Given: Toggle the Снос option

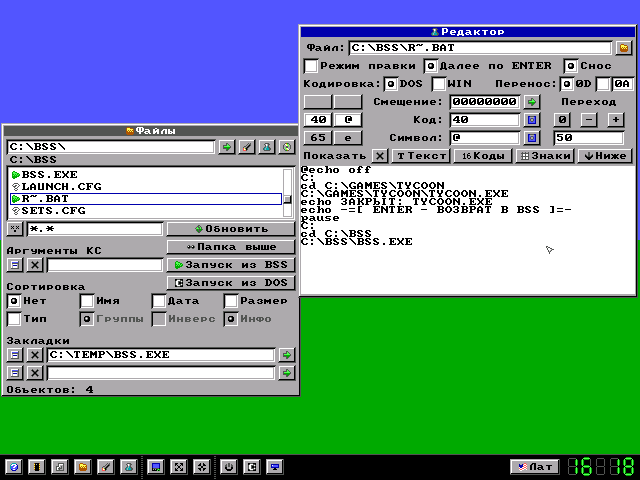Looking at the screenshot, I should (x=571, y=66).
